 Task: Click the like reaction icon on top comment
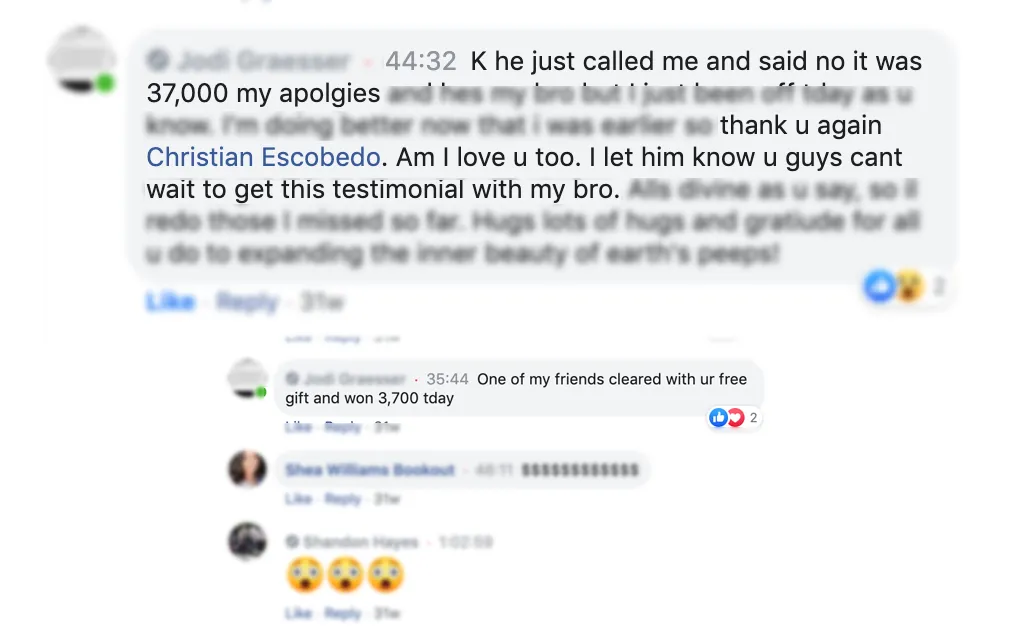[x=879, y=285]
